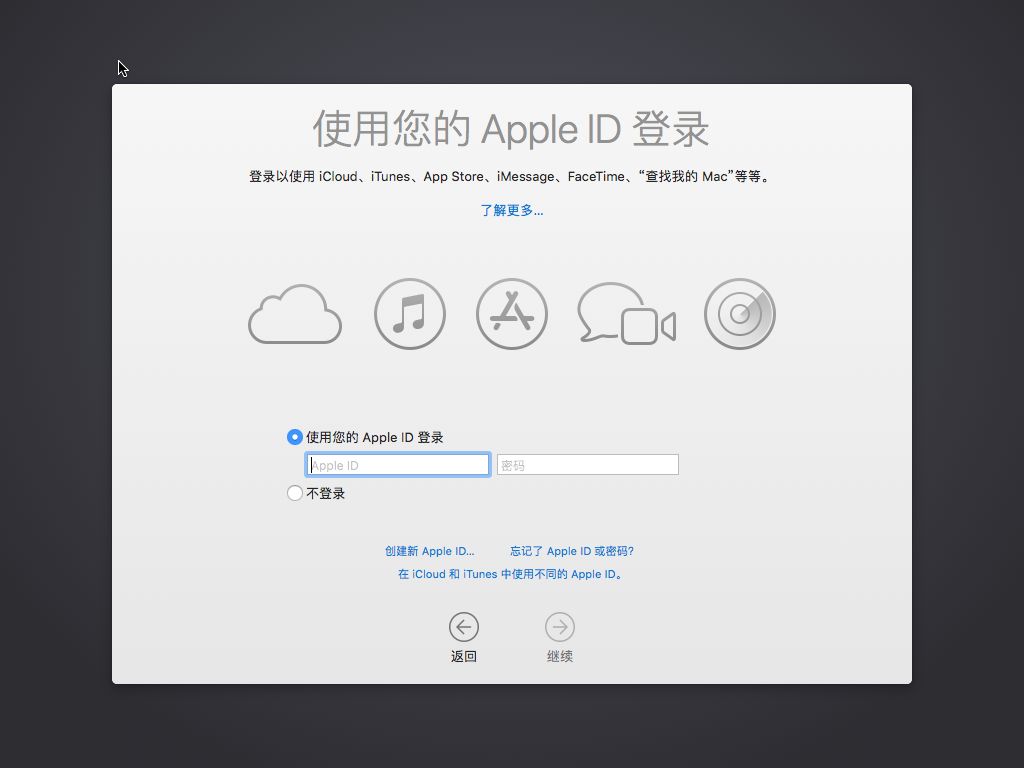Click the grayed continue arrow circle
Viewport: 1024px width, 768px height.
pos(559,626)
